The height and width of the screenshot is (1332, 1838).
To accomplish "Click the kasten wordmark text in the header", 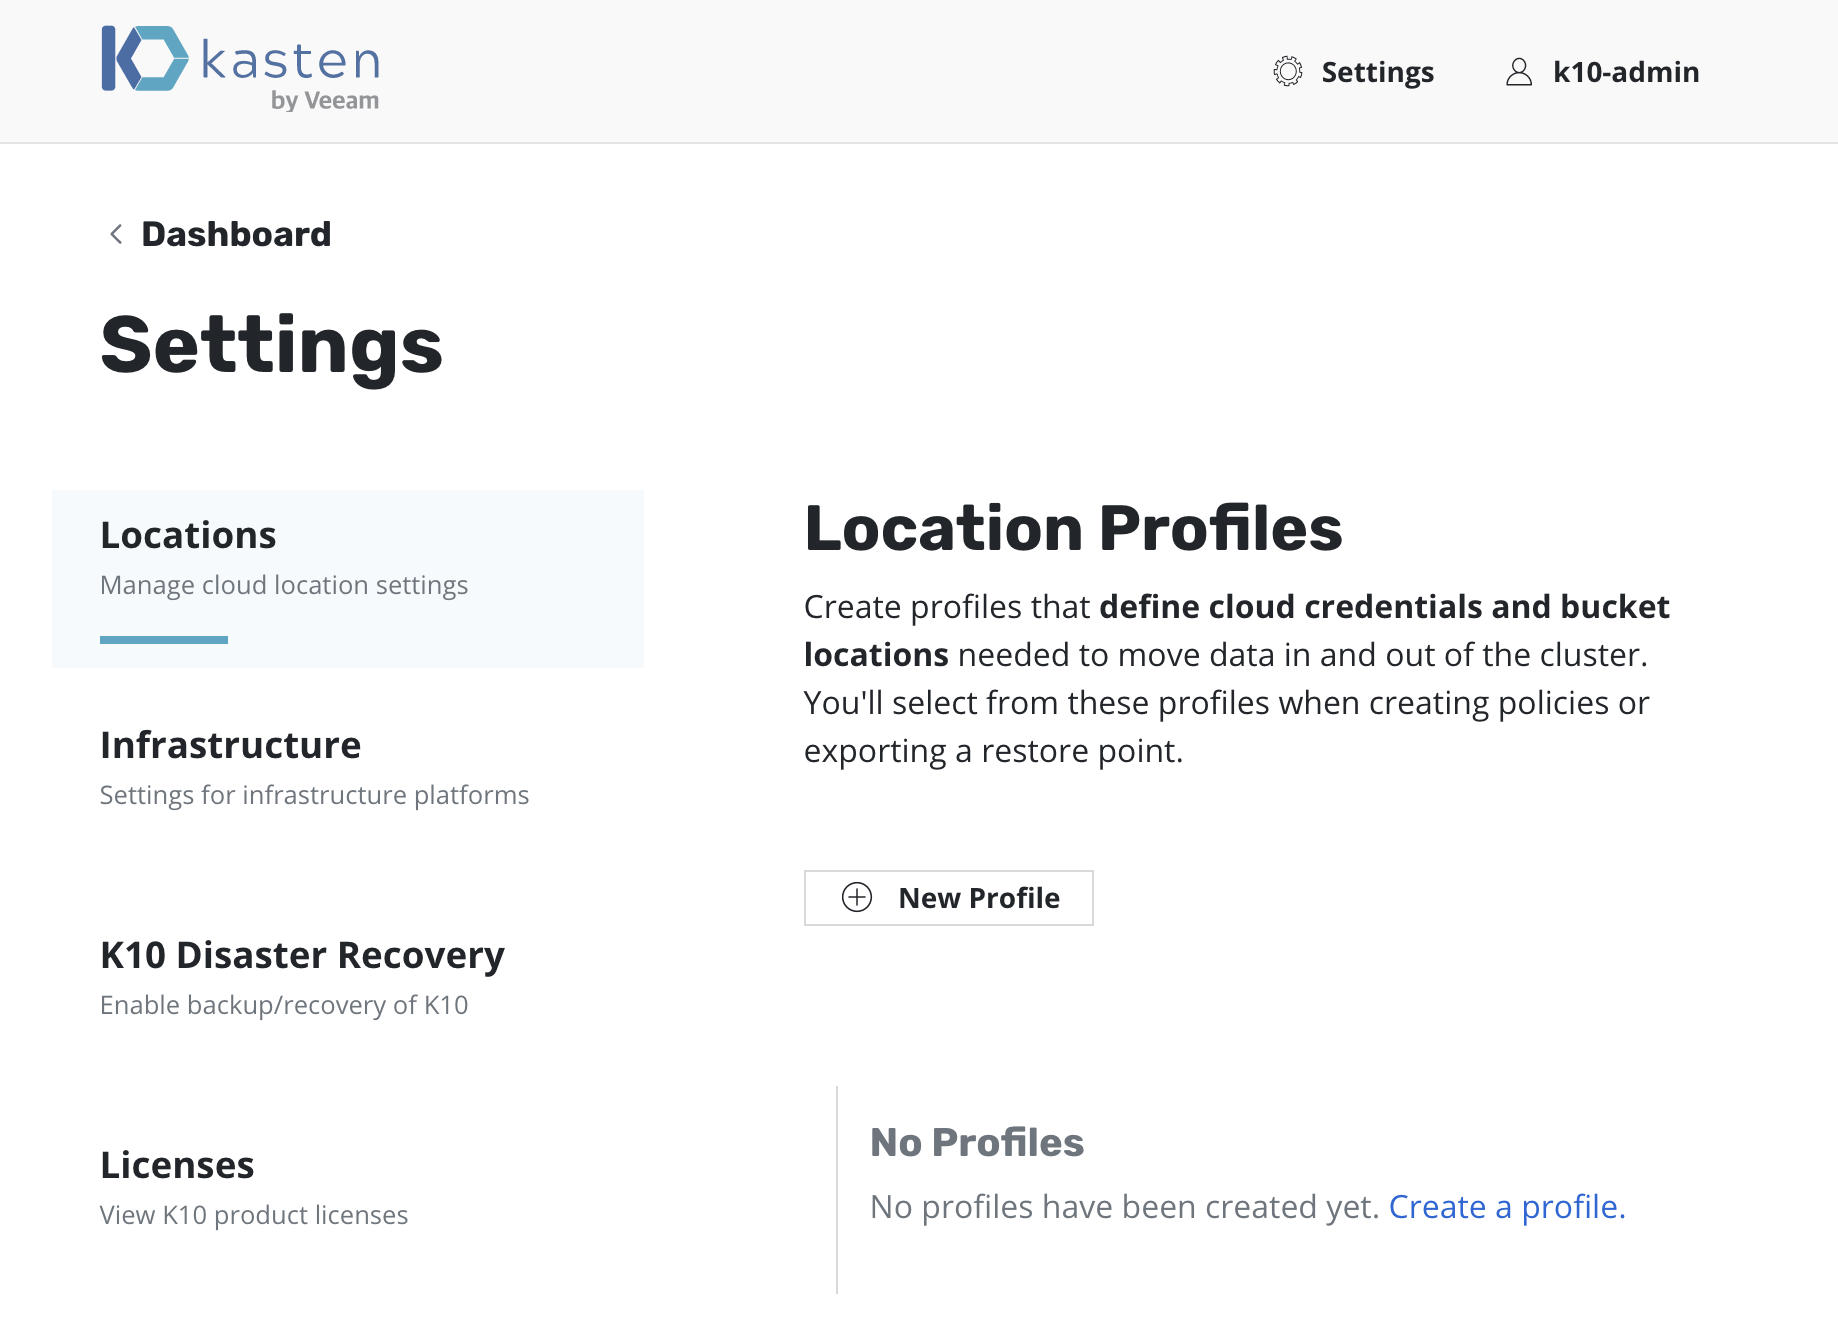I will coord(290,61).
